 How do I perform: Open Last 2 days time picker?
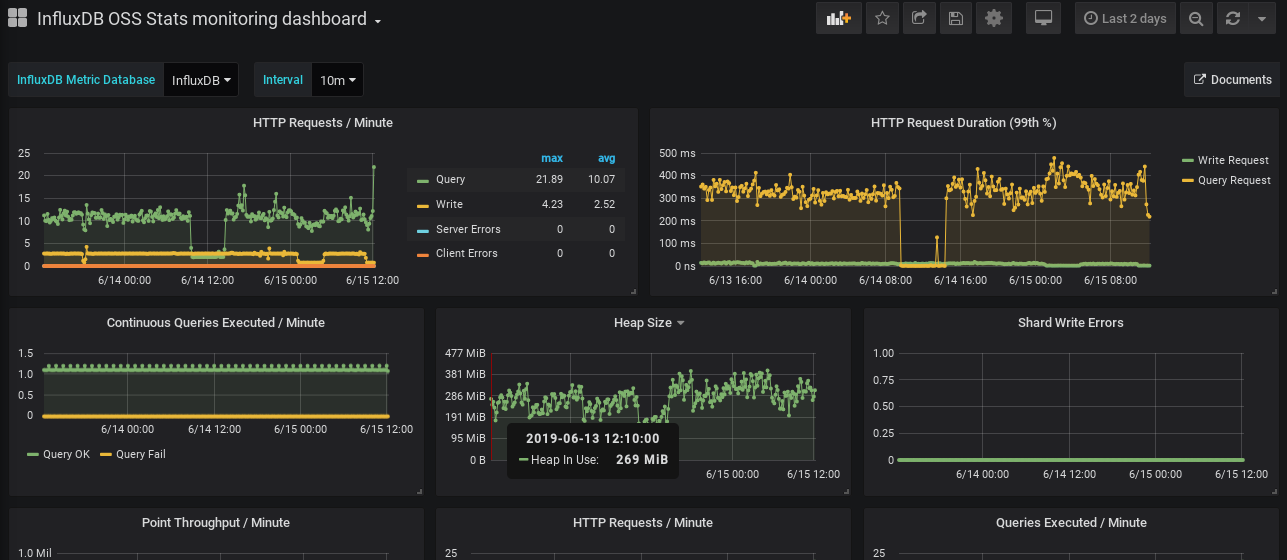[x=1125, y=18]
